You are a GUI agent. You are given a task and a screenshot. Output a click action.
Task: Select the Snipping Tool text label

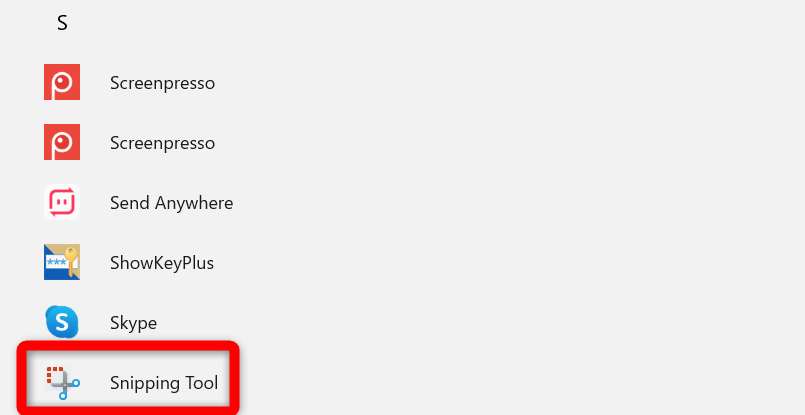tap(164, 383)
